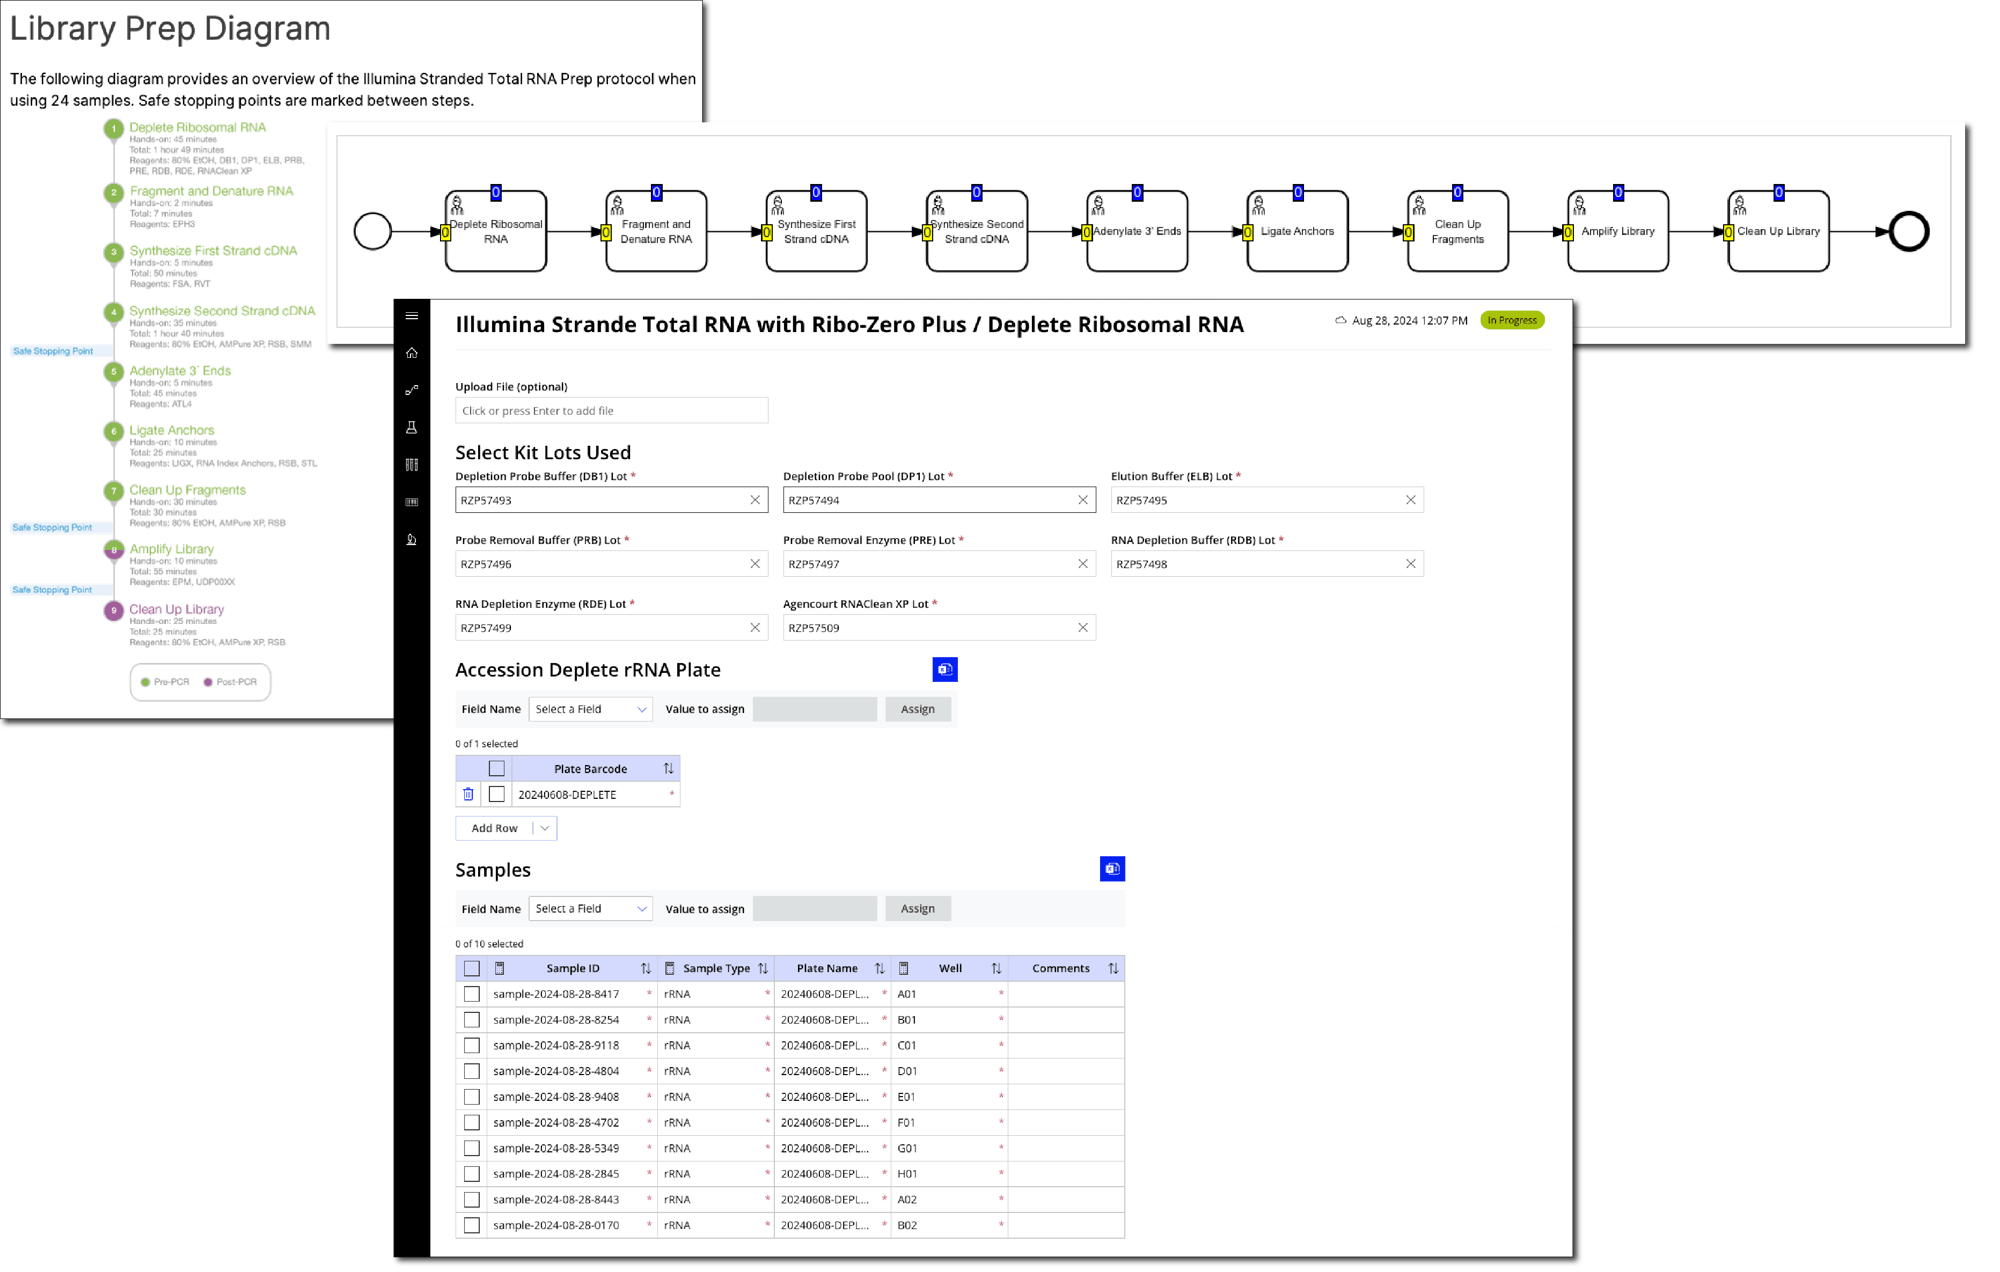2000x1272 pixels.
Task: Click the RNA Depletion Enzyme (RDE) Lot field
Action: pos(611,628)
